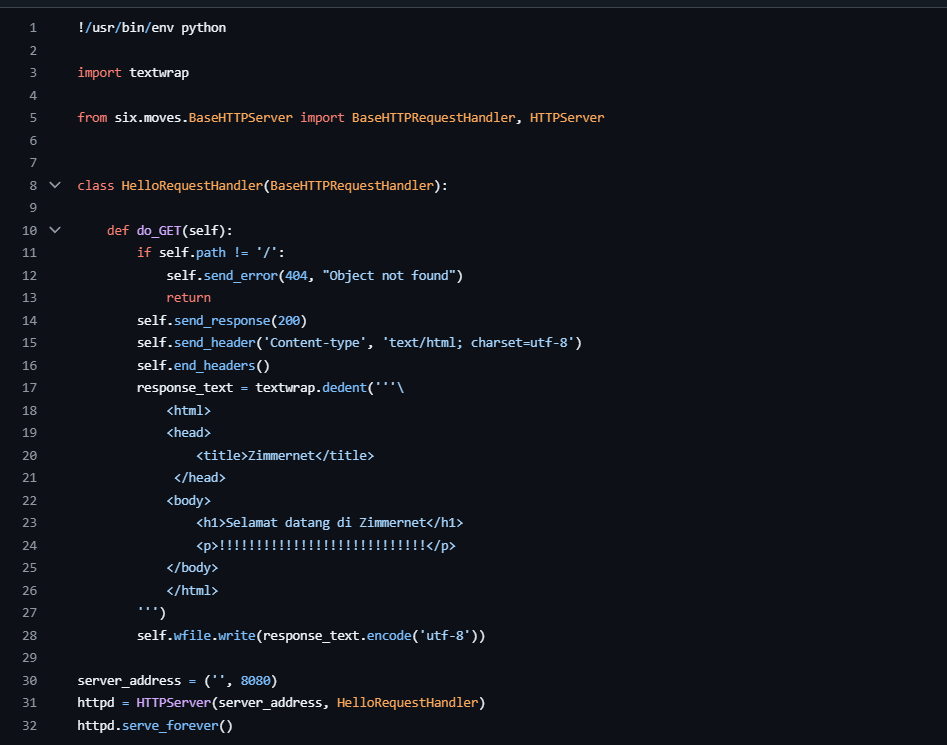947x745 pixels.
Task: Select line number 3
Action: pyautogui.click(x=33, y=73)
